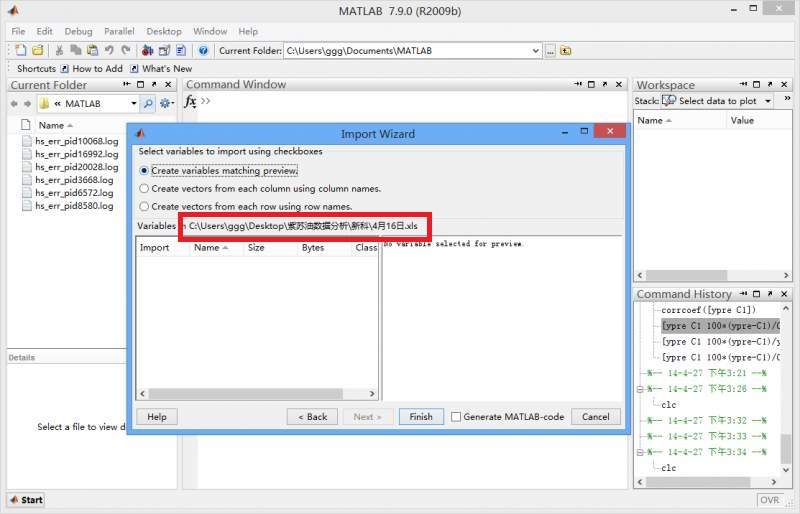
Task: Open Simulink from the toolbar icon
Action: (147, 50)
